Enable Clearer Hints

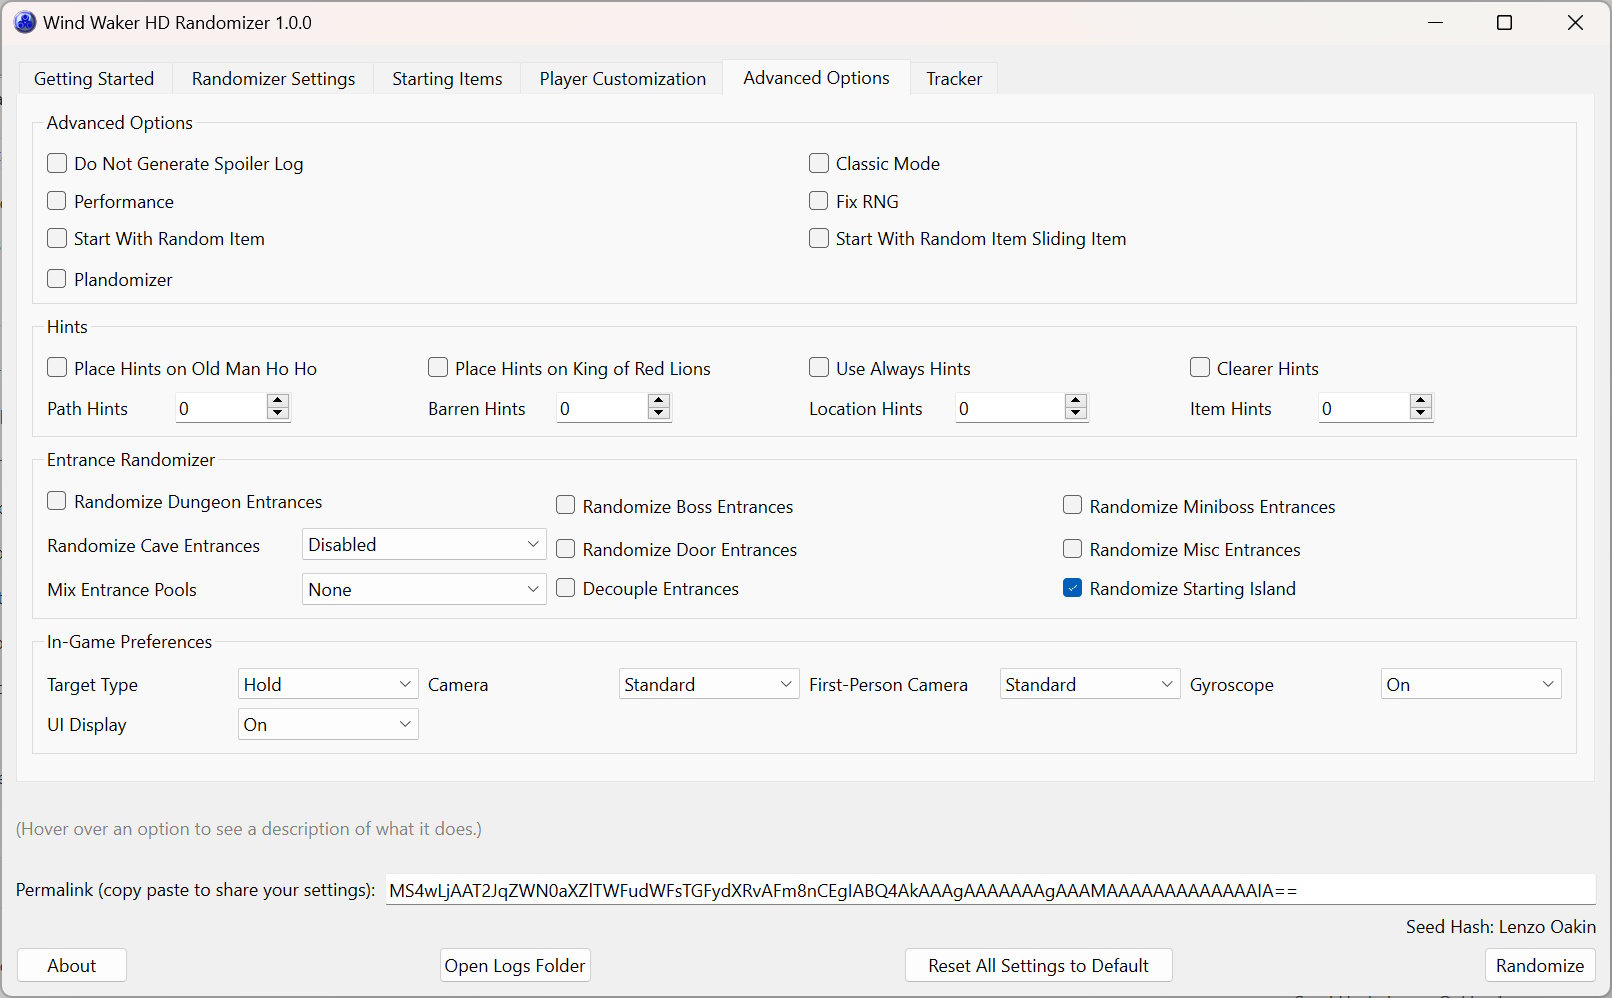(x=1200, y=368)
